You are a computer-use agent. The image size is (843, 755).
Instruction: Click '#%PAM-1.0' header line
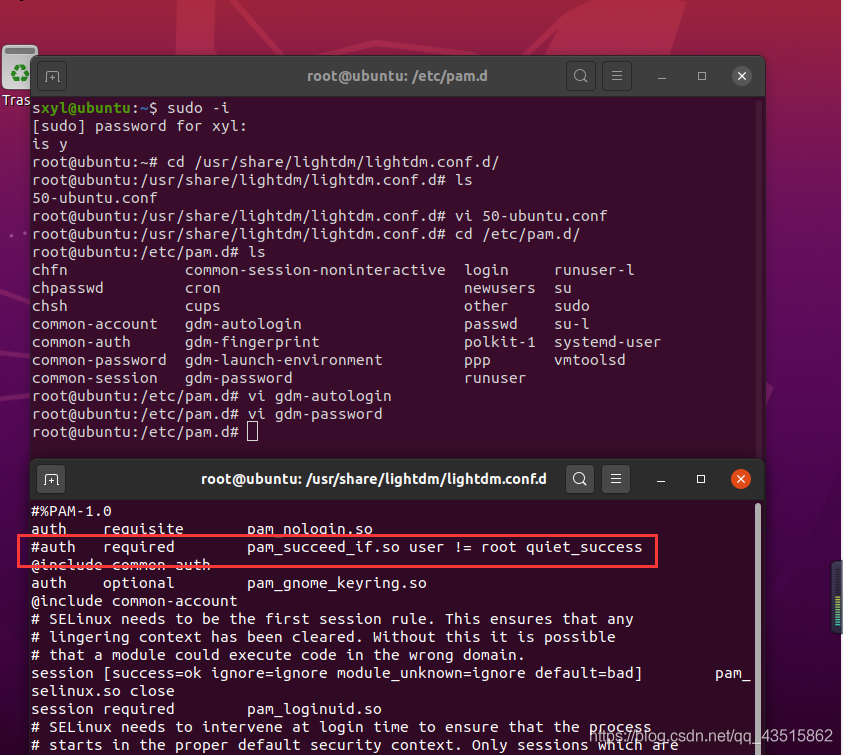click(72, 511)
